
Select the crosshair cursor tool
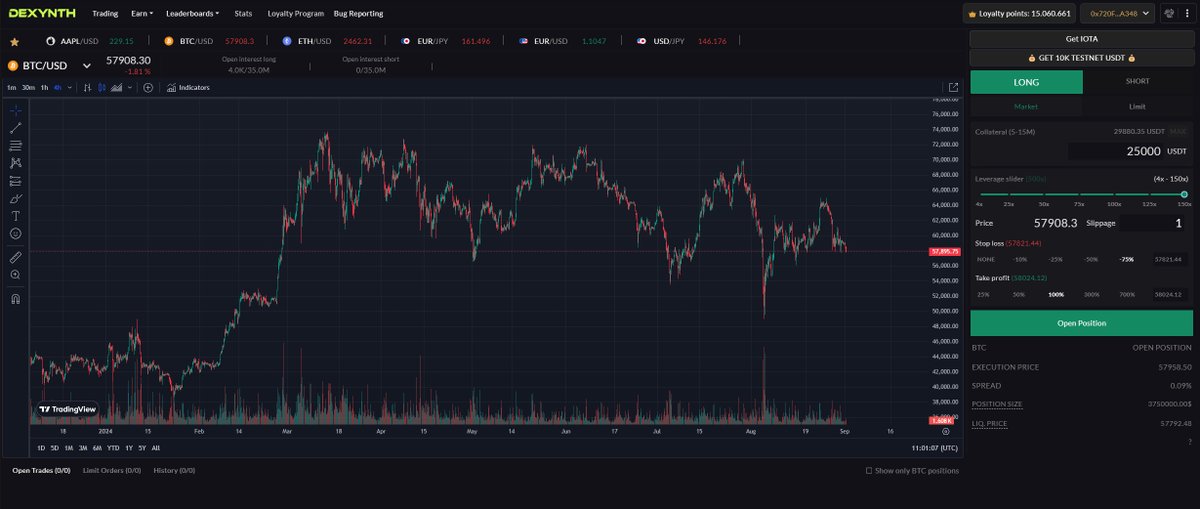[16, 110]
